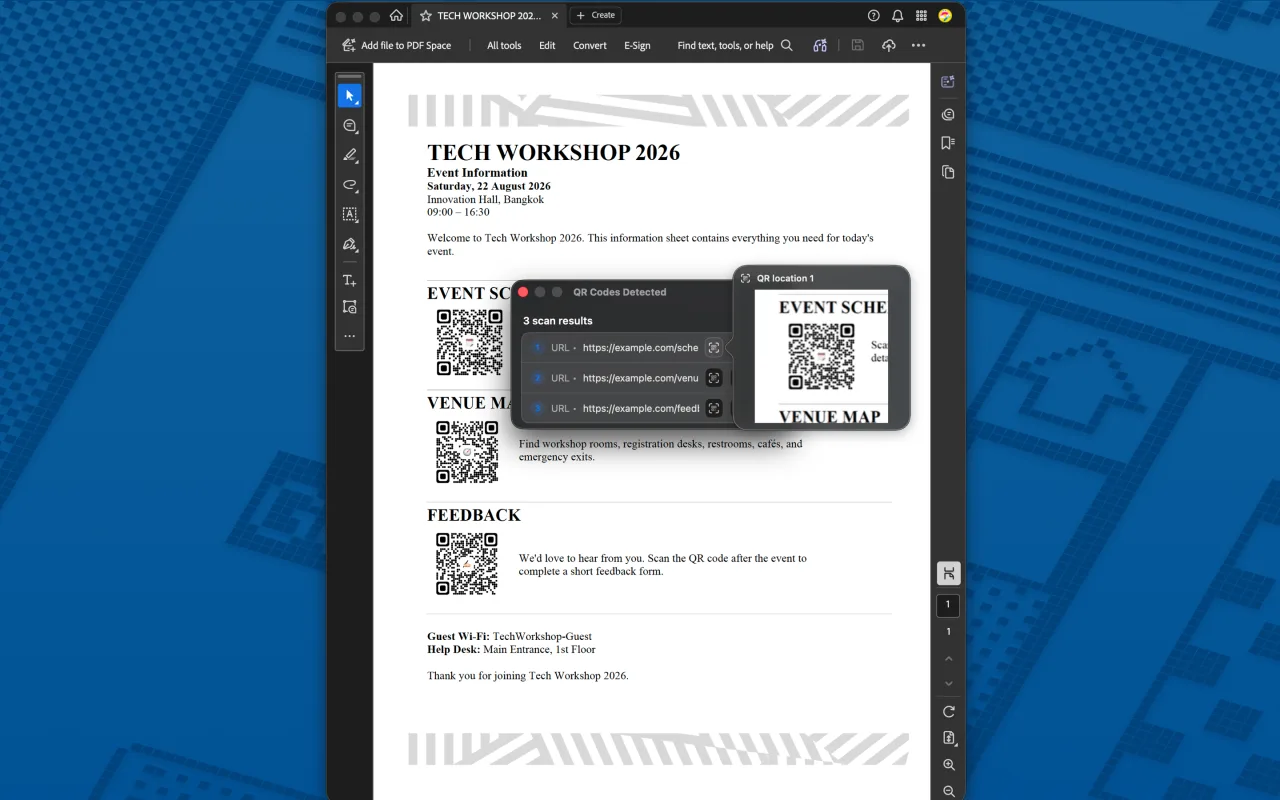Open the left toolbar's three-dots More tools
1280x800 pixels.
(x=349, y=336)
